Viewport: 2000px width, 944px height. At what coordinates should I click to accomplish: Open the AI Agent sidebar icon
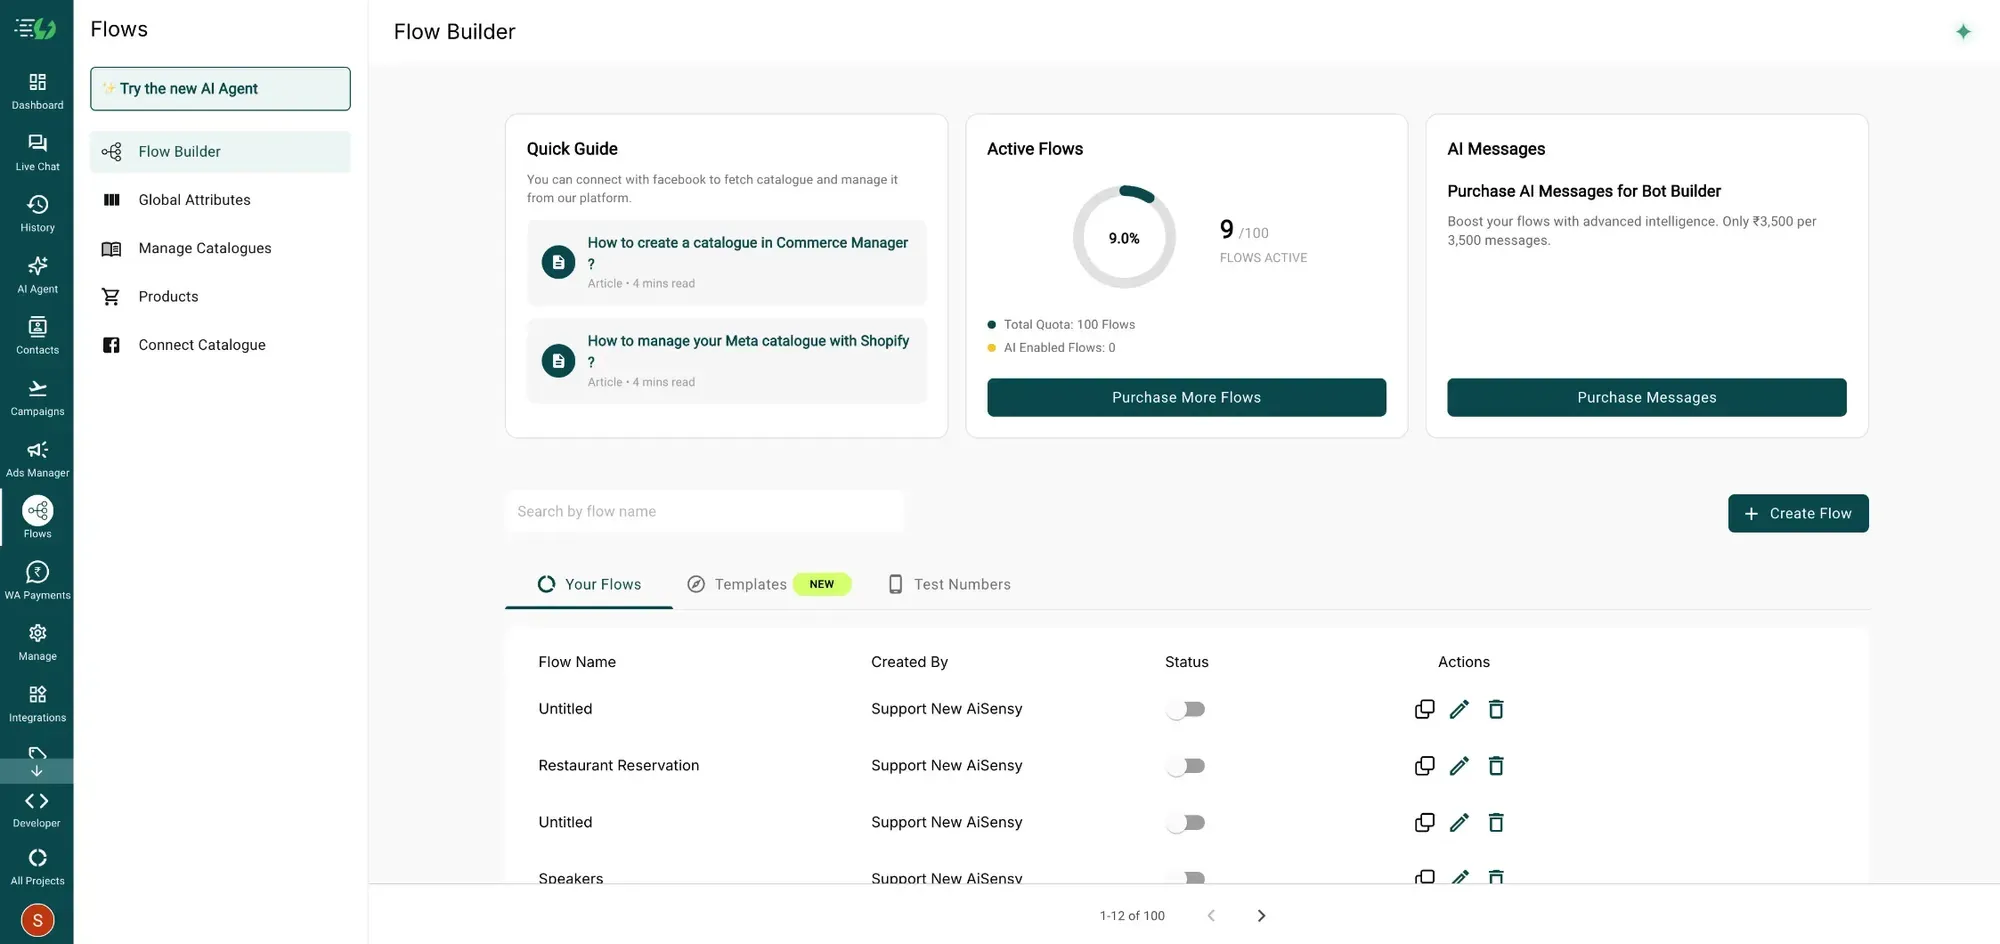[x=37, y=274]
